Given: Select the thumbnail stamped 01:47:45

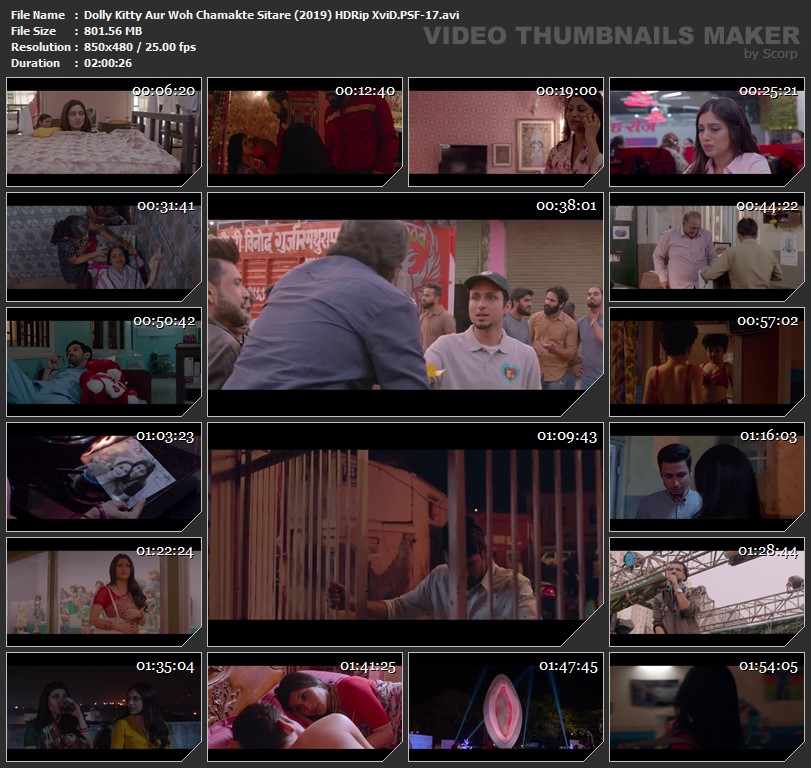Looking at the screenshot, I should pos(506,707).
